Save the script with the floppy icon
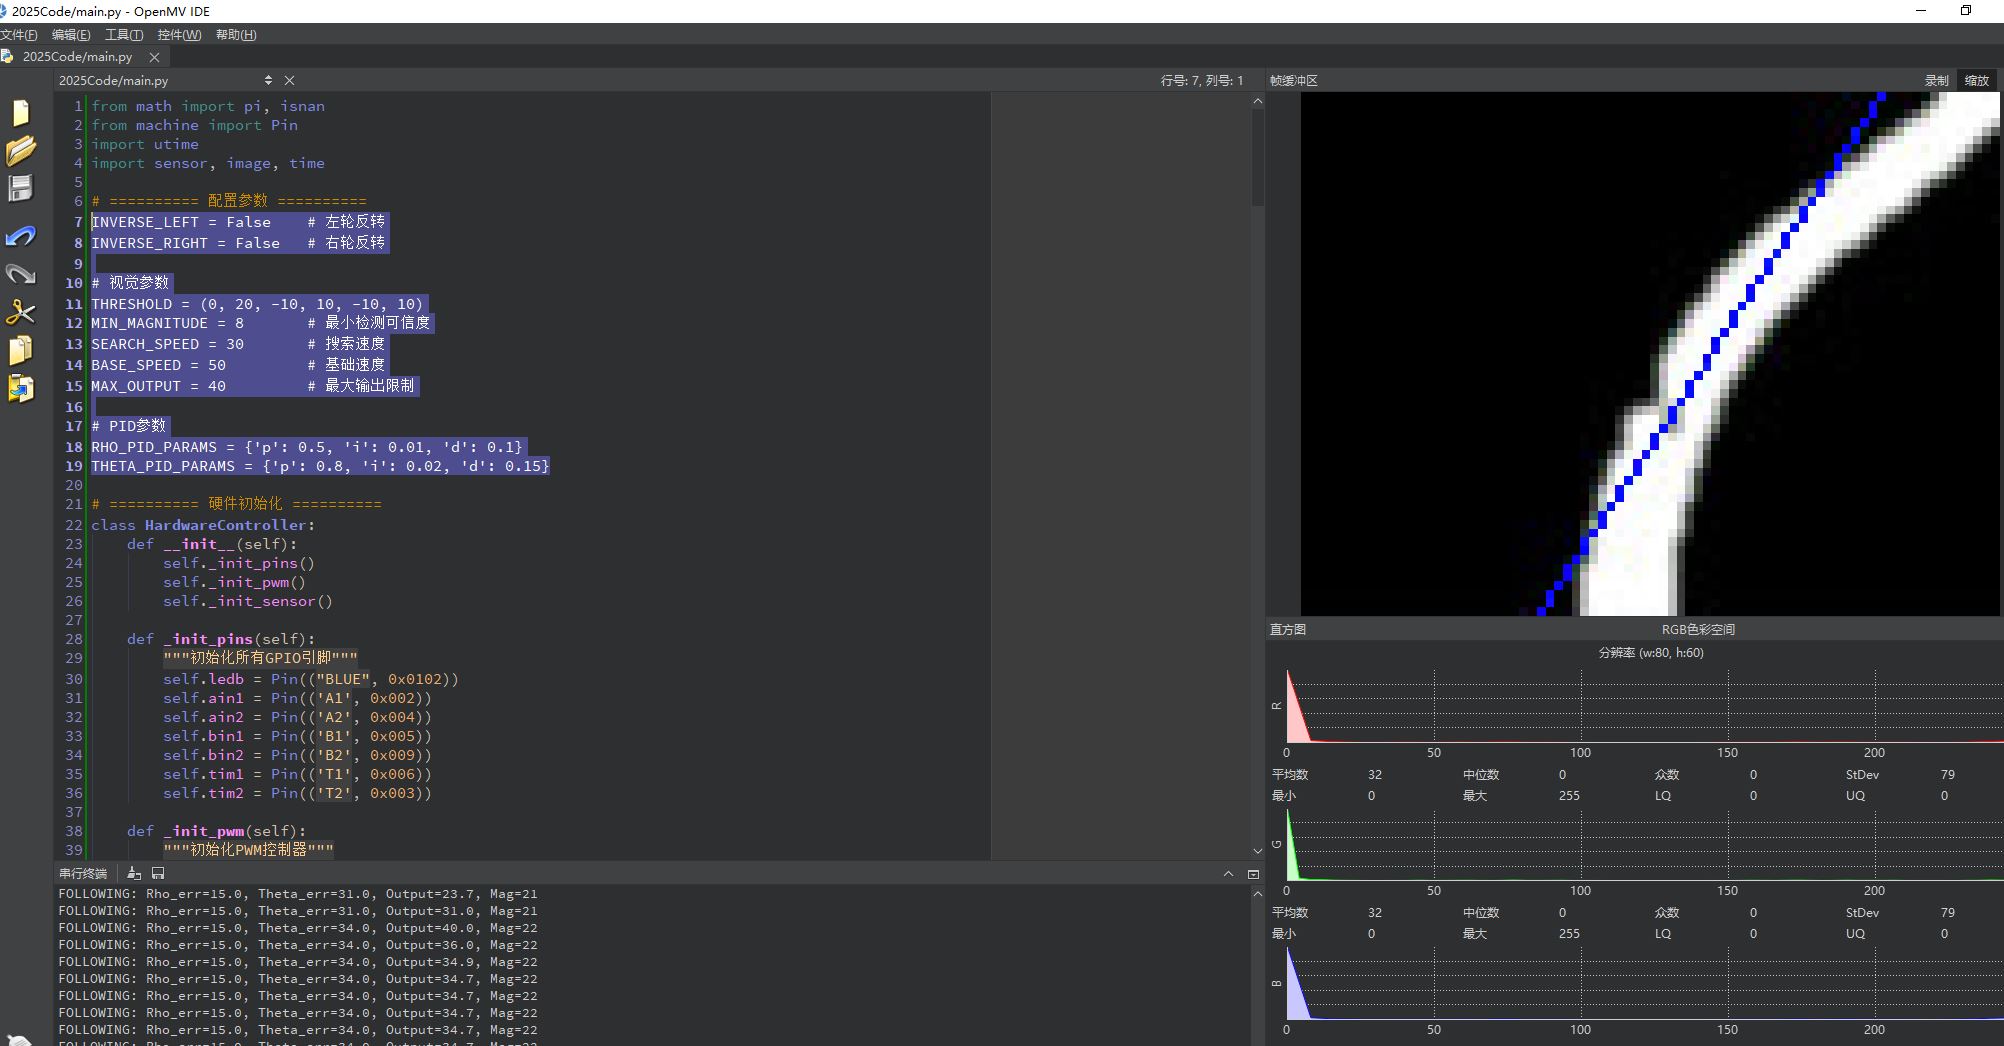This screenshot has height=1046, width=2004. pyautogui.click(x=20, y=188)
